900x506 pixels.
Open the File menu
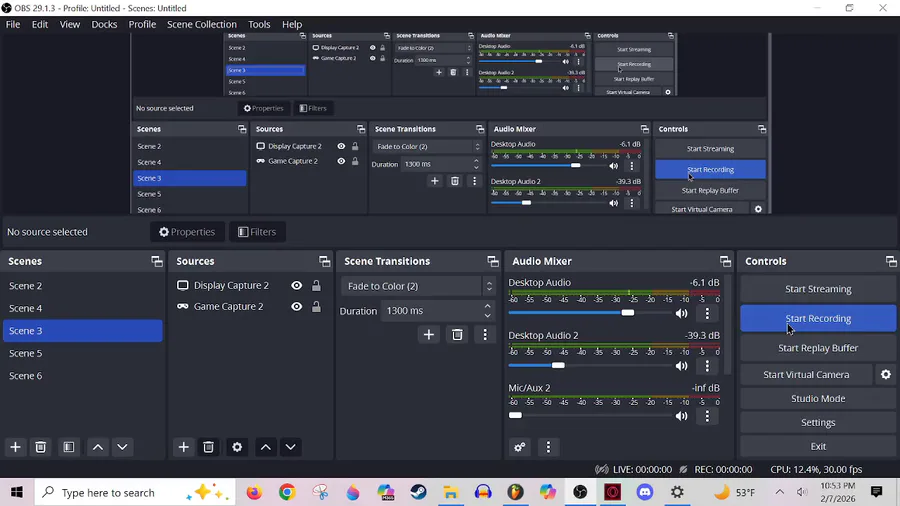point(13,24)
